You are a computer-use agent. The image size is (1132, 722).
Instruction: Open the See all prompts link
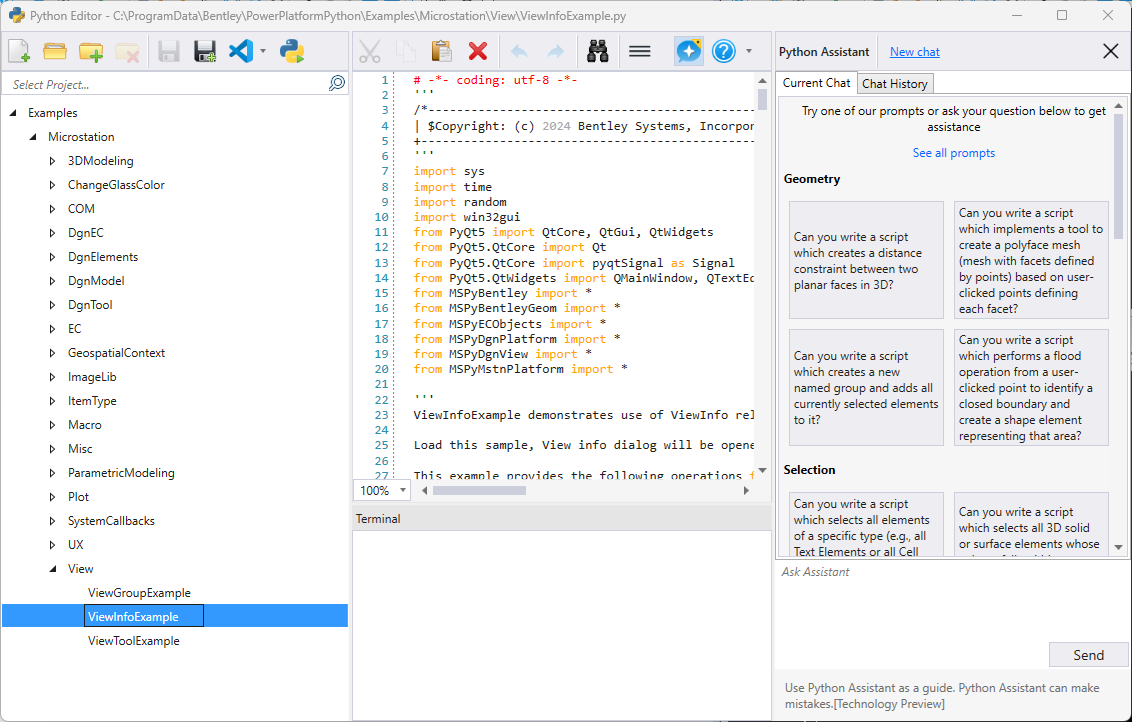[954, 153]
